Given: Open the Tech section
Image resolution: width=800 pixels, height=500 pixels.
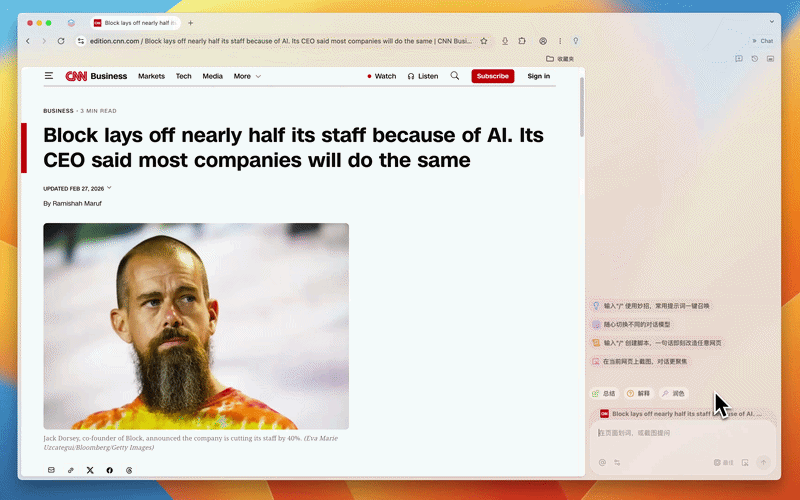Looking at the screenshot, I should tap(183, 76).
